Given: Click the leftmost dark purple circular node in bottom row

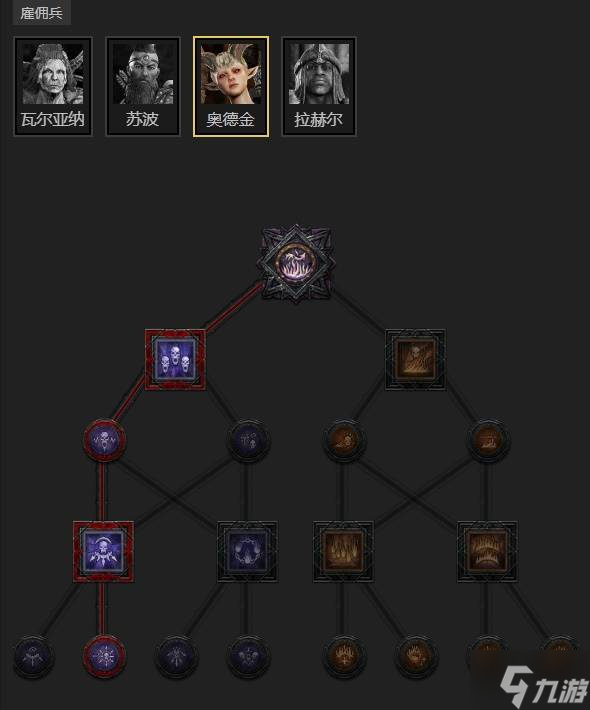Looking at the screenshot, I should click(x=34, y=657).
